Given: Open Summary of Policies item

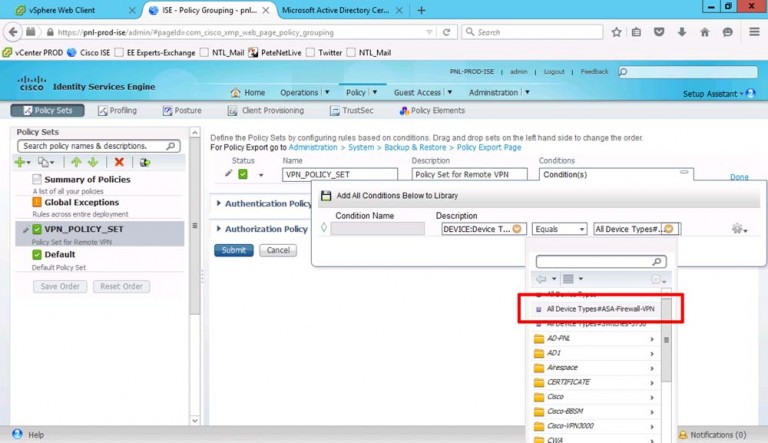Looking at the screenshot, I should point(87,179).
